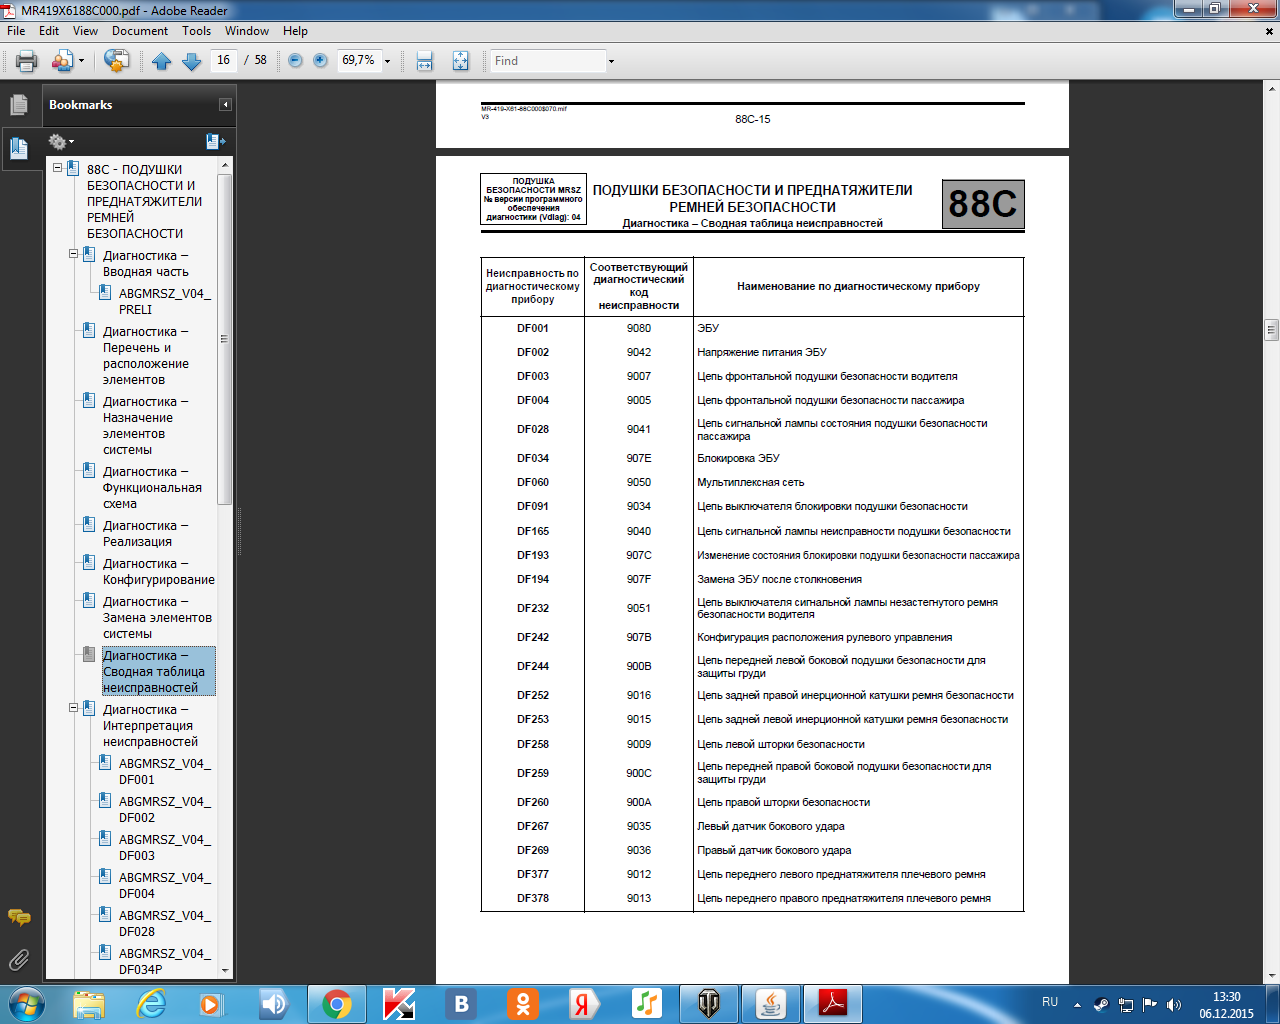Open bookmark 'Диагностика – Функциональная схема'
The image size is (1280, 1024).
coord(152,488)
